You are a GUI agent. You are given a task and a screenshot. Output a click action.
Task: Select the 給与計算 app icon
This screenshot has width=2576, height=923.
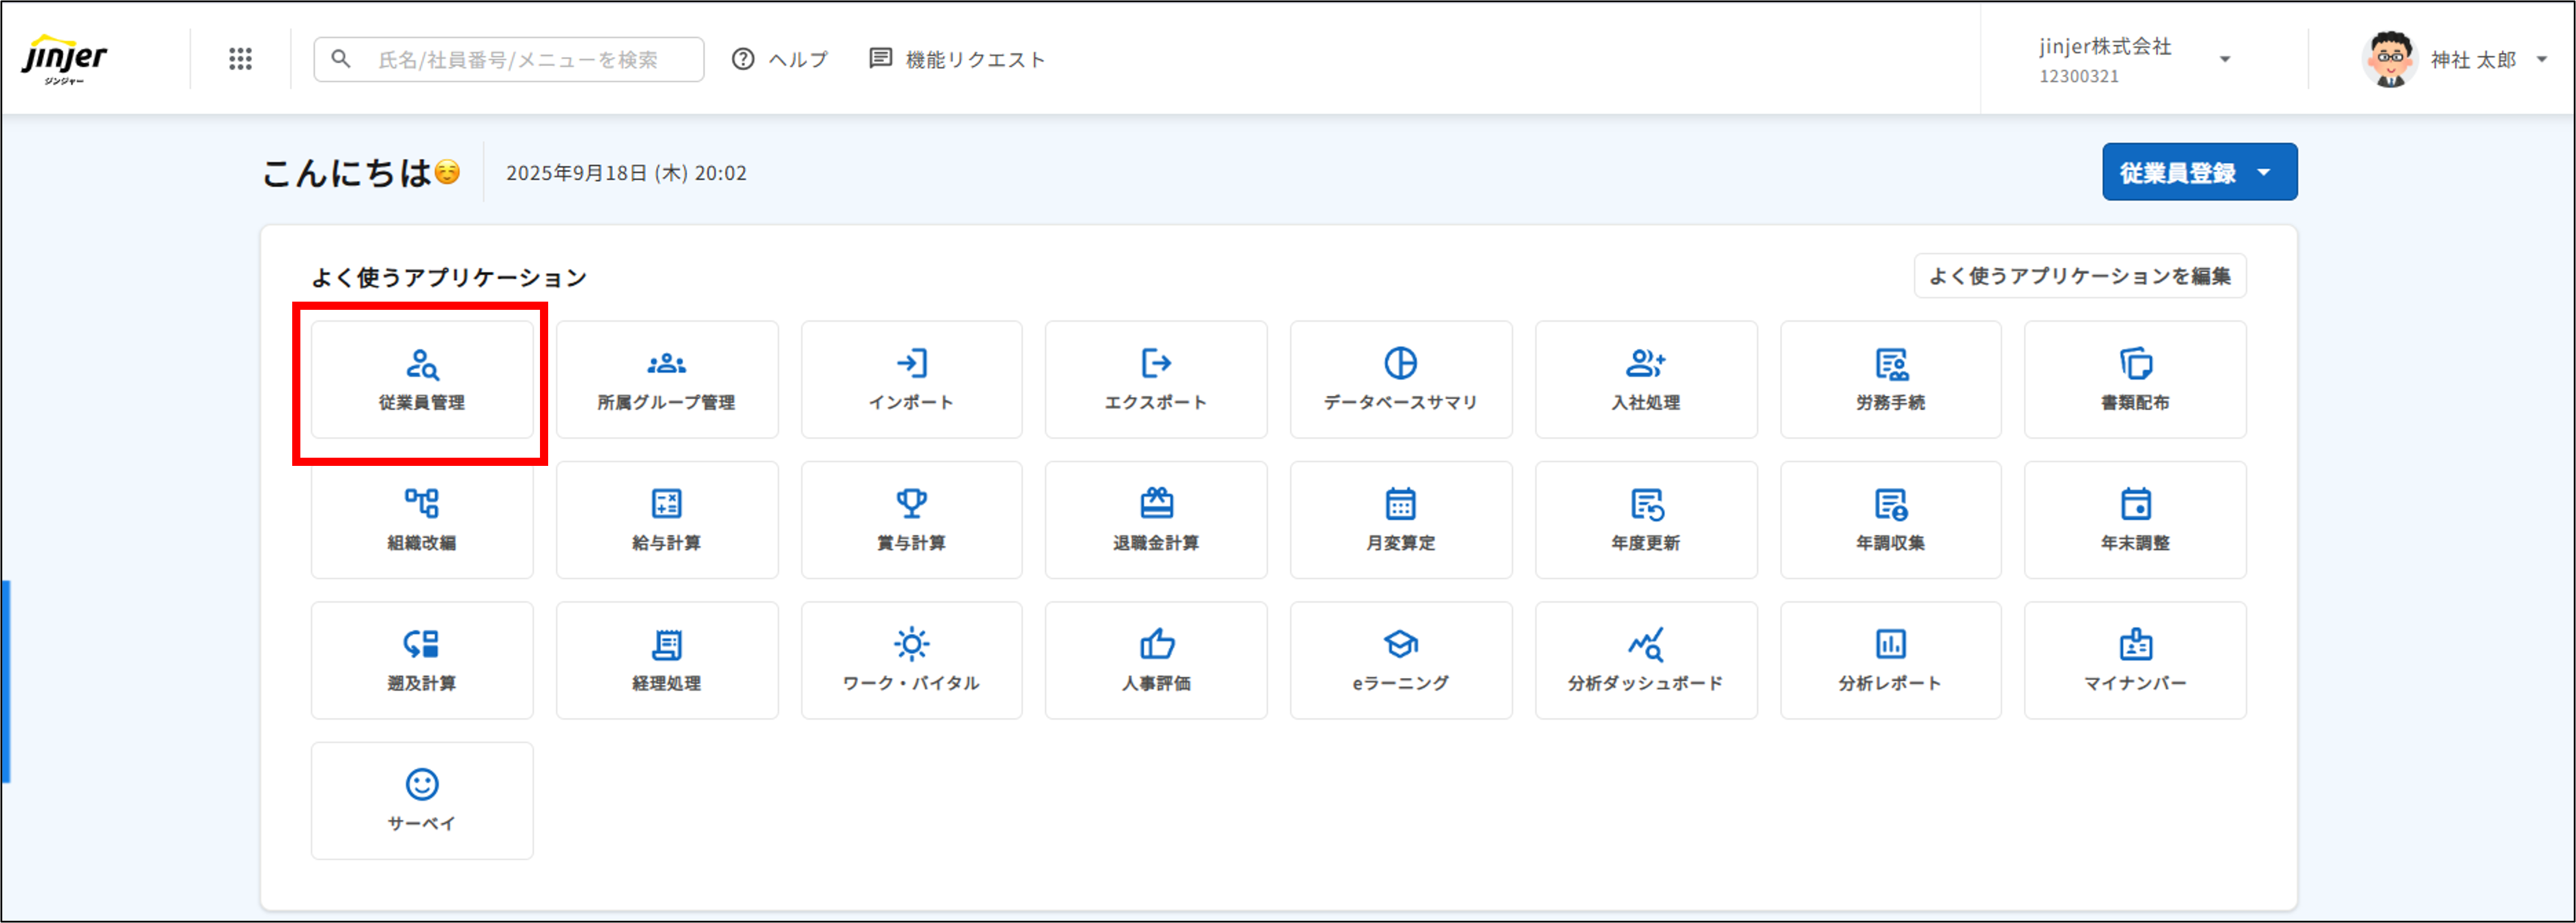(x=666, y=520)
